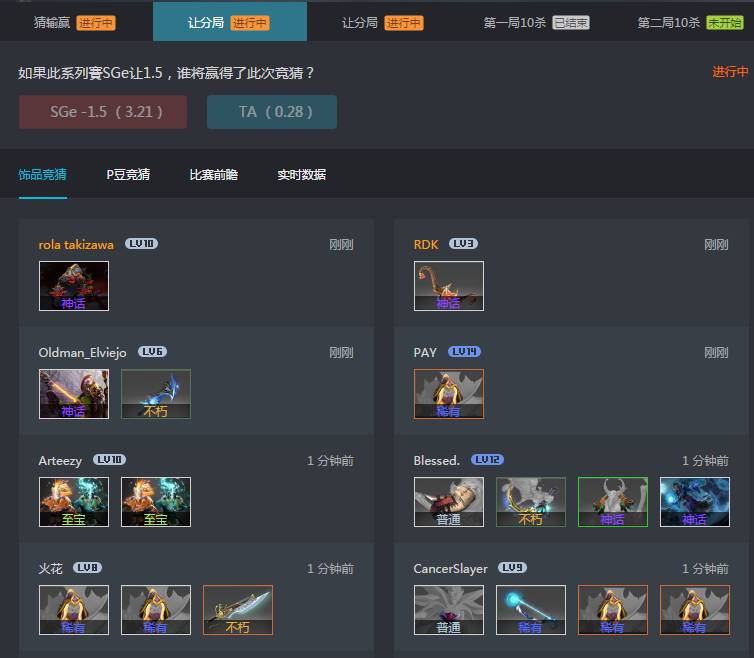Viewport: 754px width, 658px height.
Task: View Blessed.'s green-bordered 神话 item
Action: coord(613,502)
